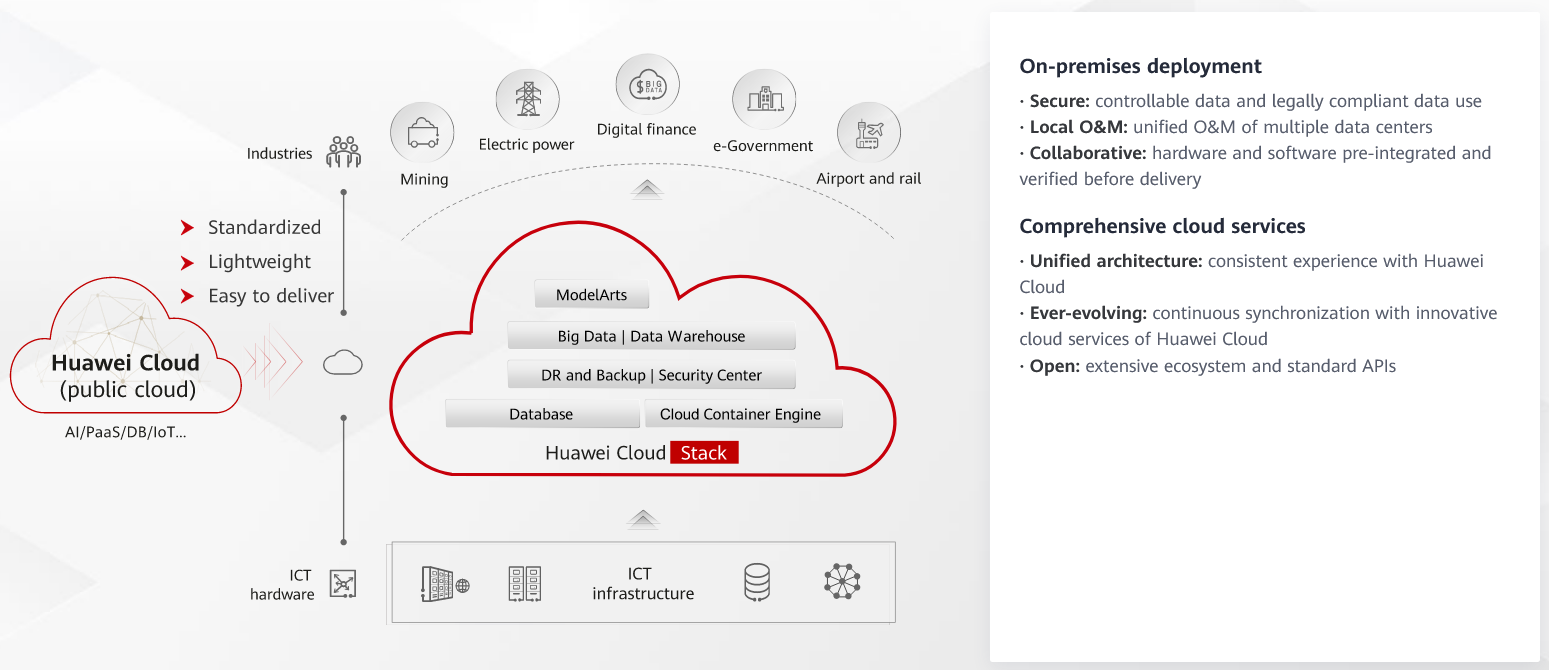The image size is (1549, 670).
Task: Click the ICT hardware switch icon
Action: (343, 584)
